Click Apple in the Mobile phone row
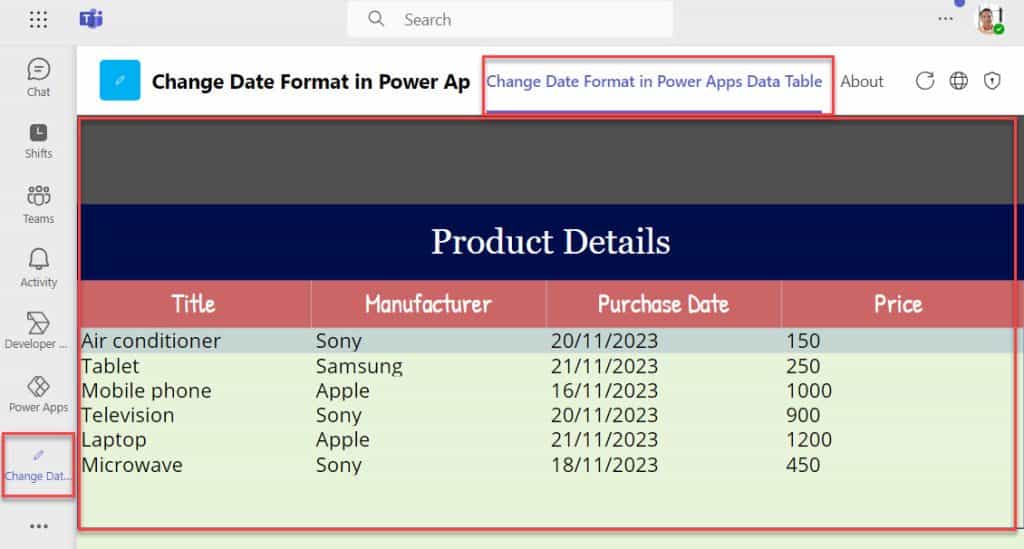1024x549 pixels. pos(342,391)
